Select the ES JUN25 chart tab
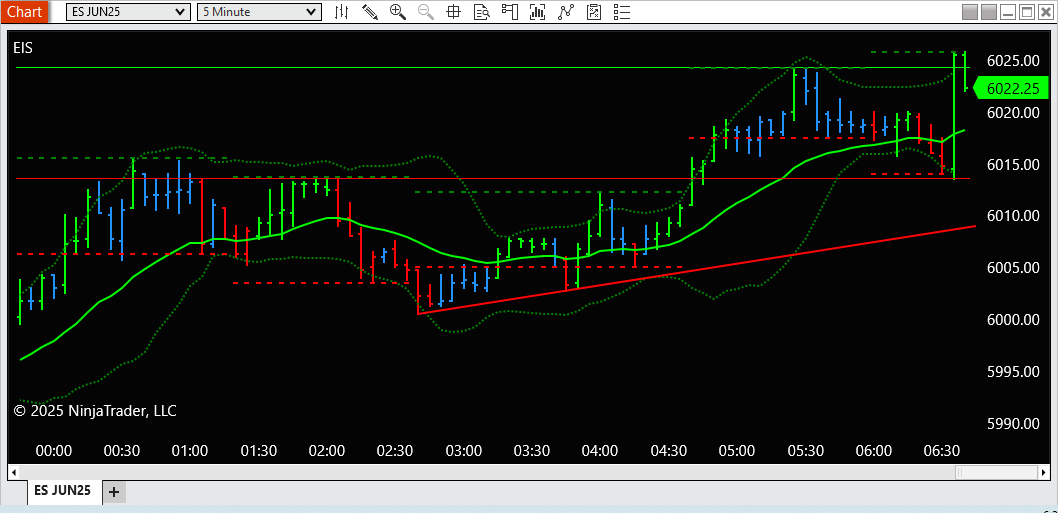The image size is (1058, 513). tap(64, 491)
